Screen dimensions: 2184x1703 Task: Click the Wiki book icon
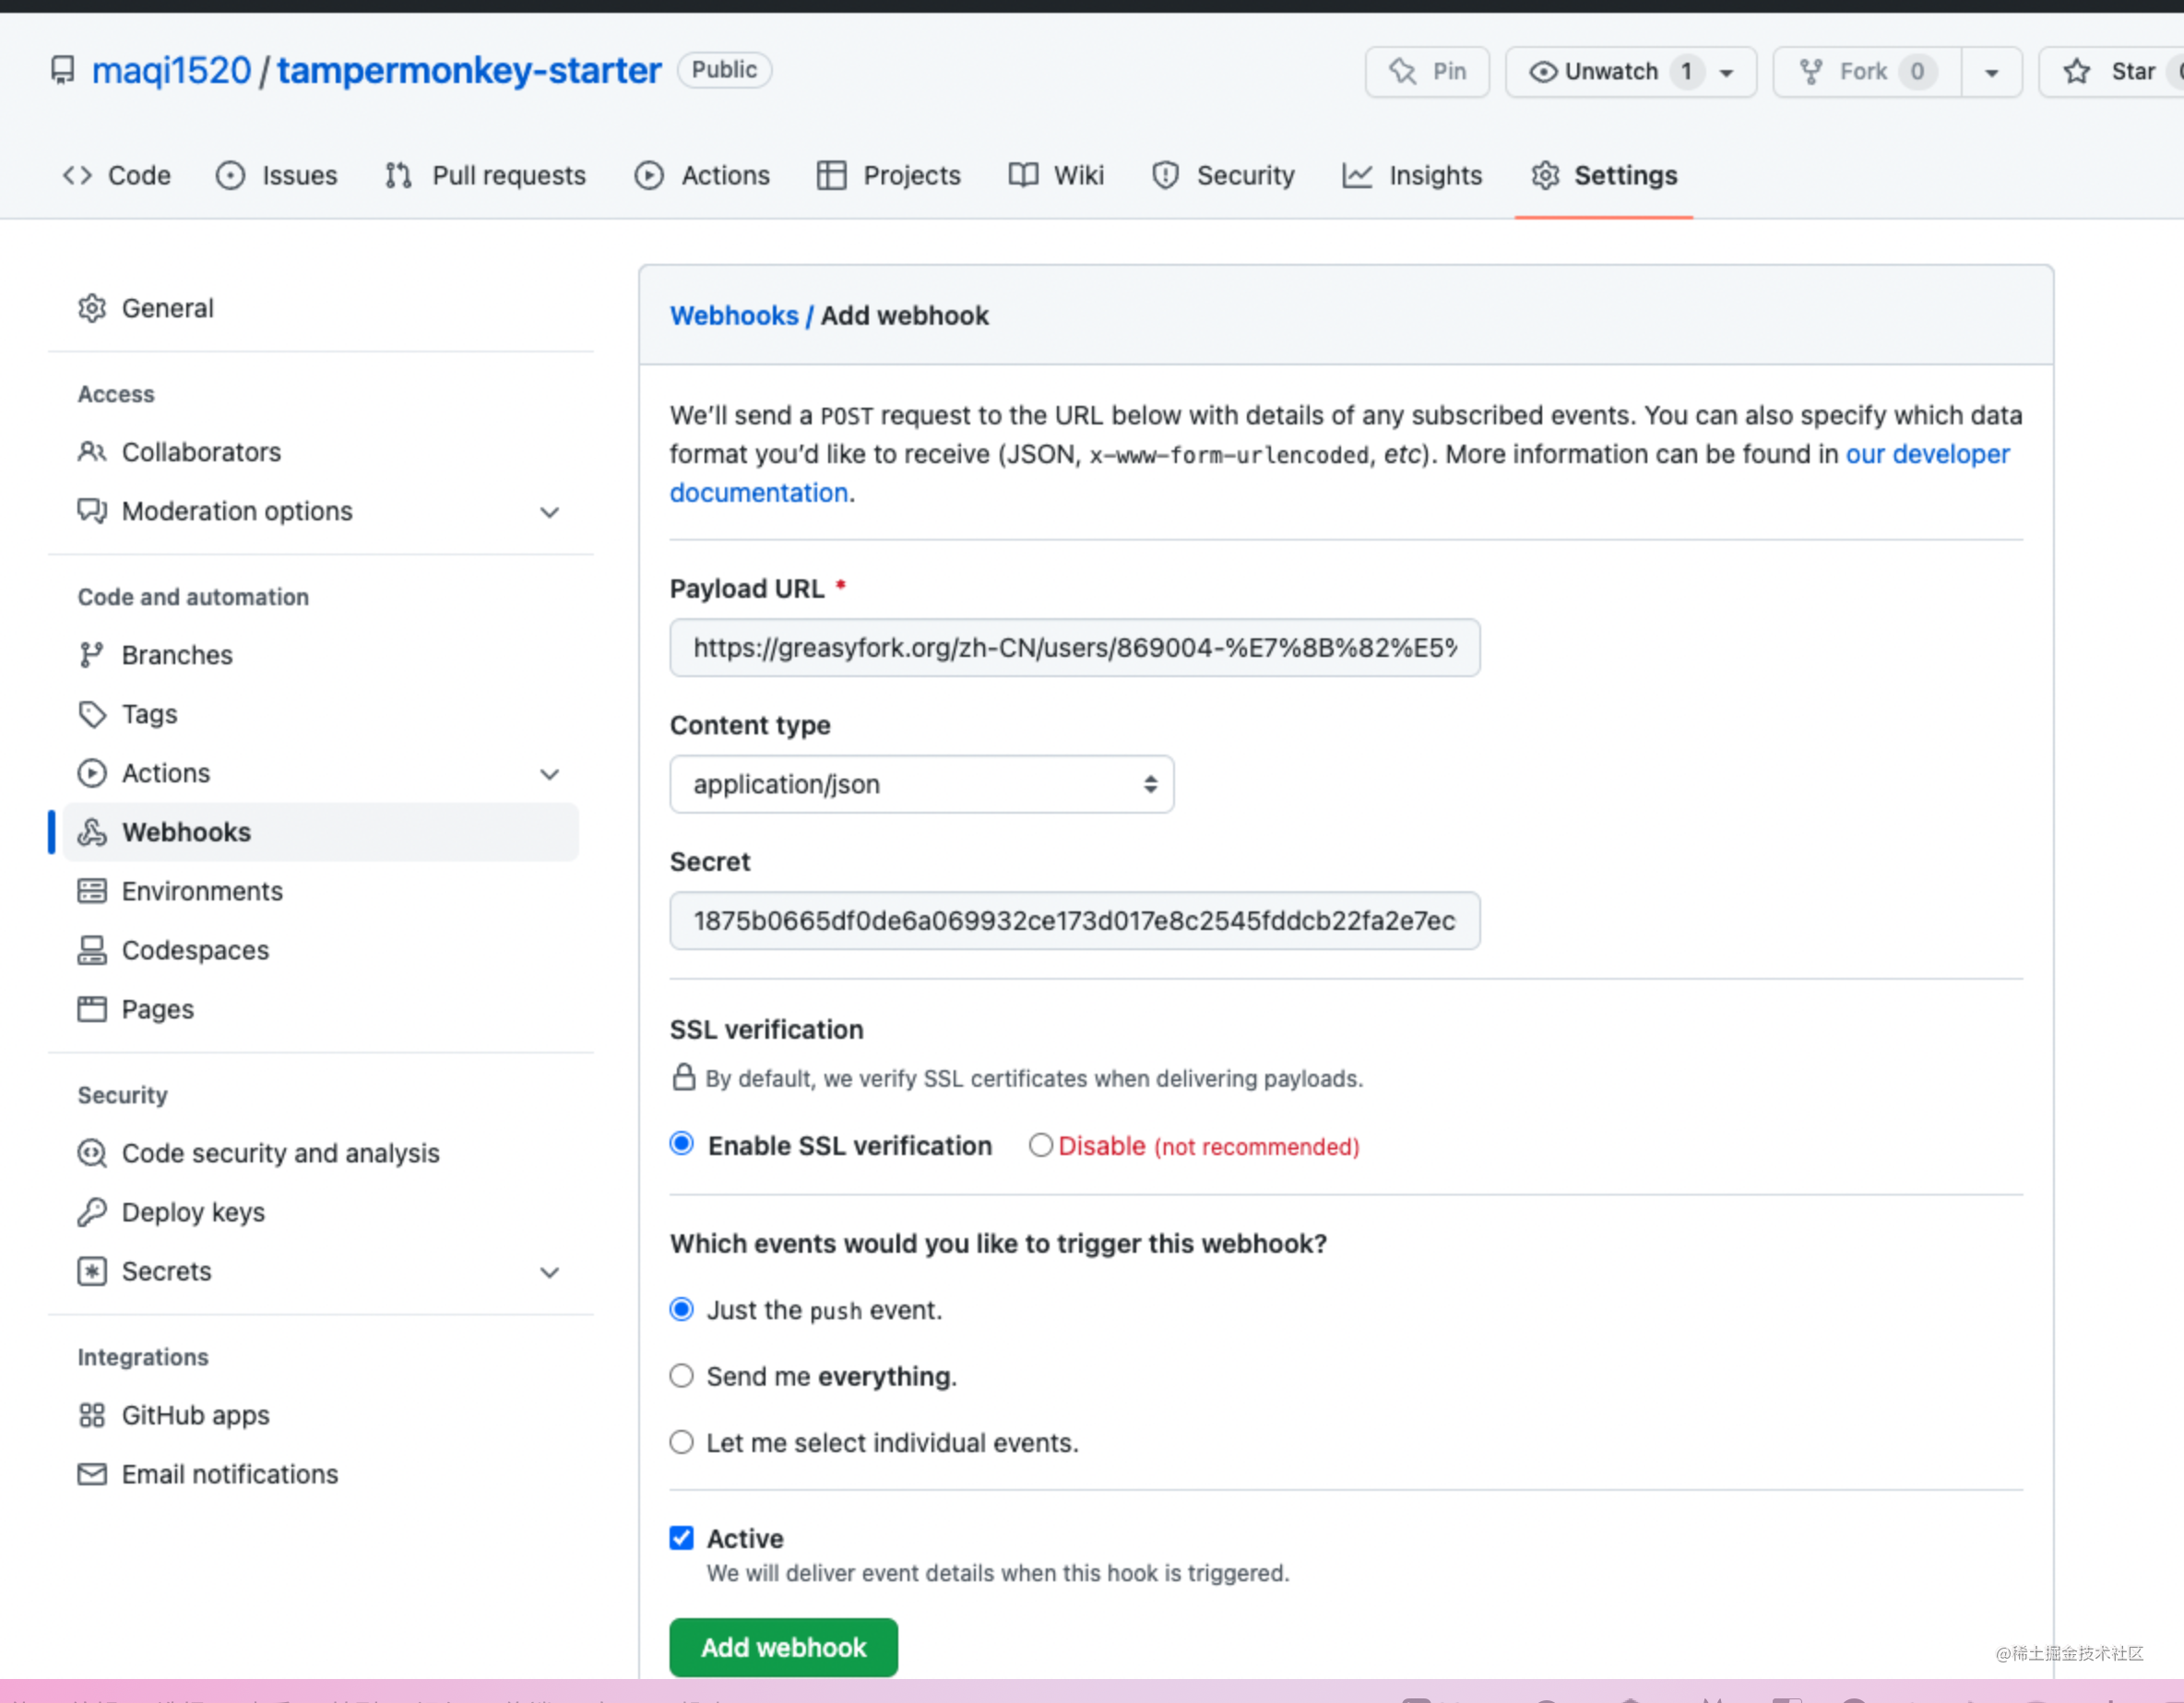1023,176
